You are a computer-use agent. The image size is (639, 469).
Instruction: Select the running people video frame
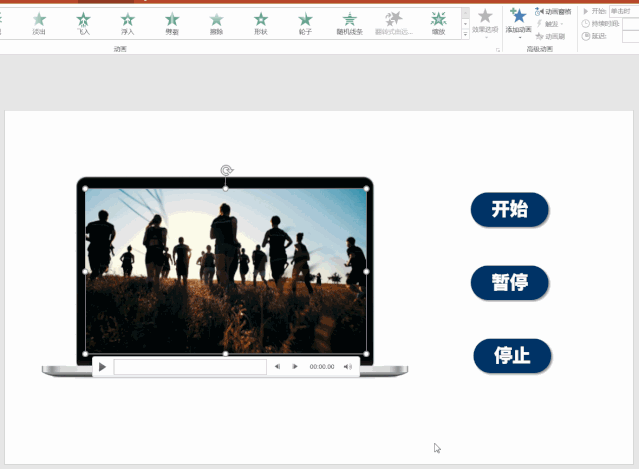coord(226,271)
